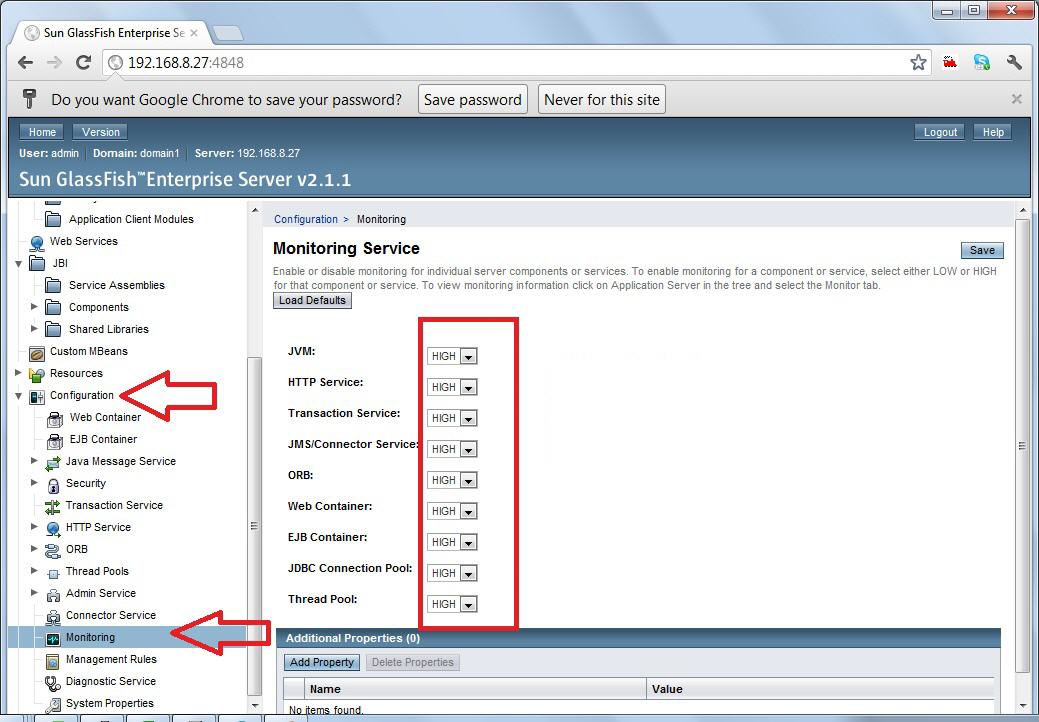Dismiss the save password infobar
This screenshot has width=1039, height=722.
(1016, 99)
